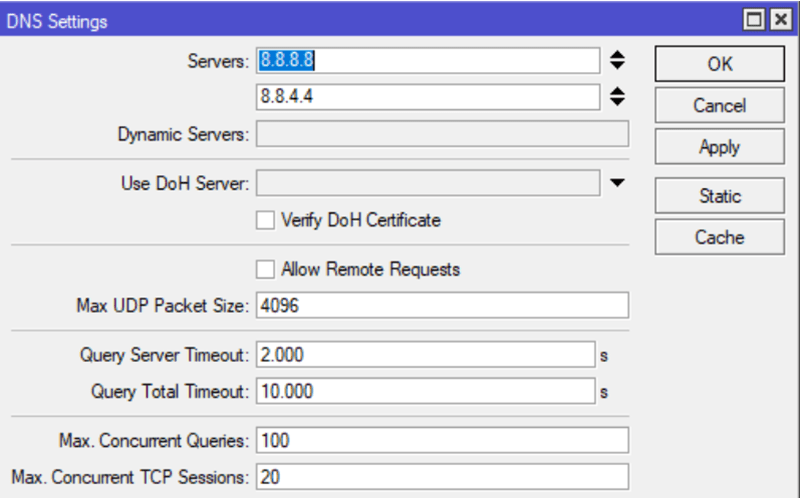Open the Static DNS entries
This screenshot has width=800, height=498.
click(719, 196)
